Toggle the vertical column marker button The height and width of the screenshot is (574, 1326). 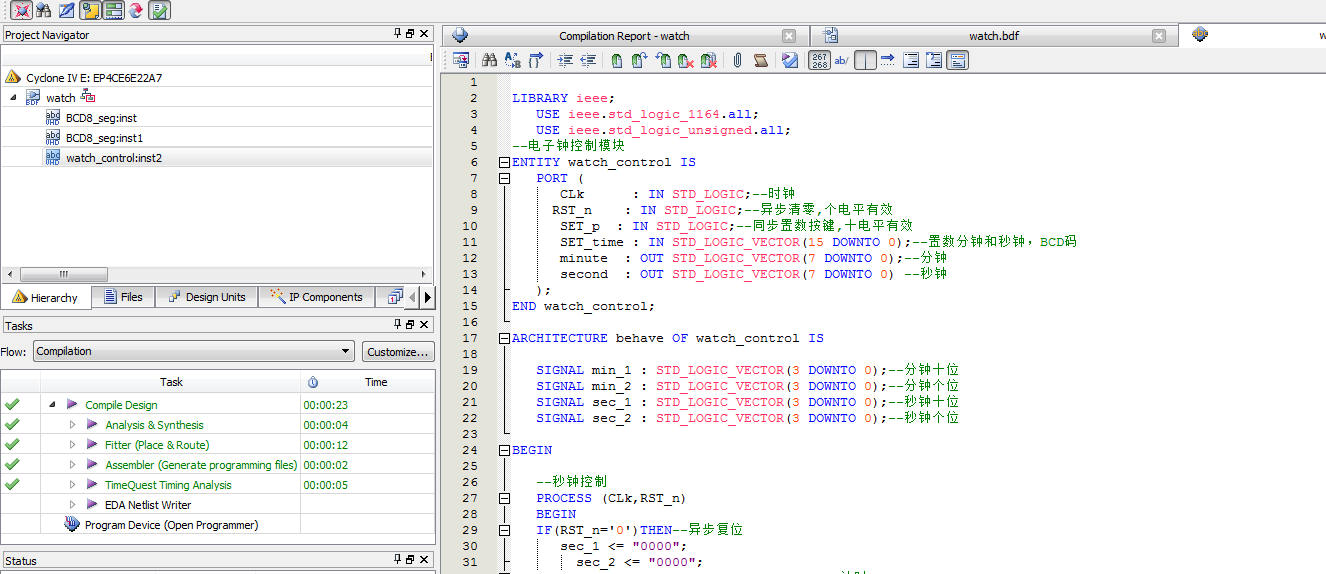click(865, 61)
